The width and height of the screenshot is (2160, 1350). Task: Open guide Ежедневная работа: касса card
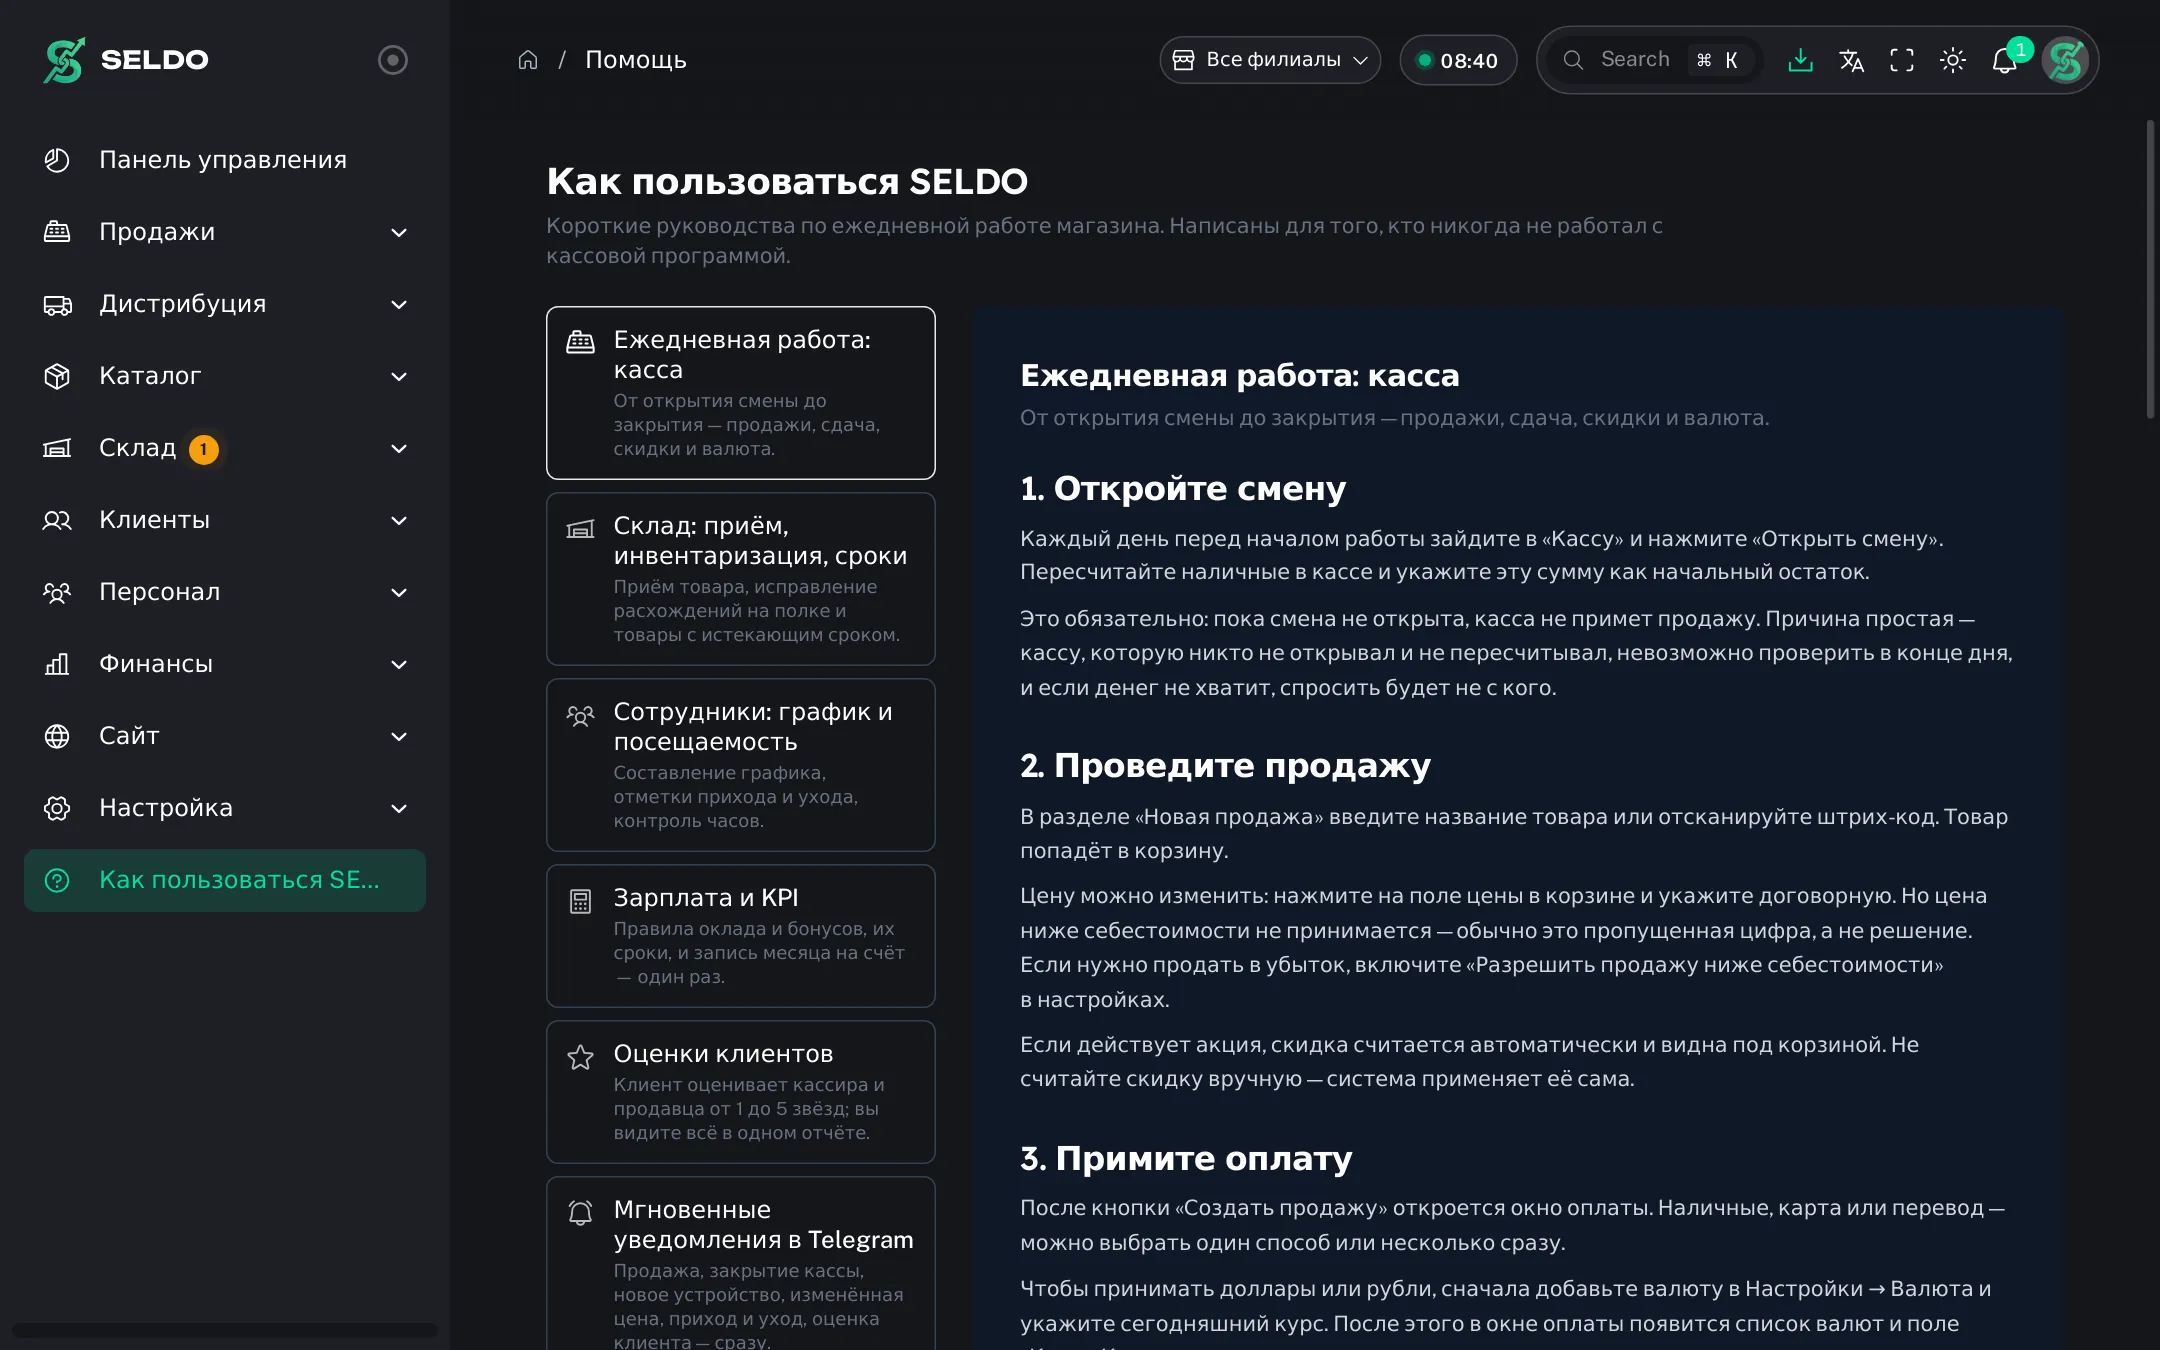pyautogui.click(x=740, y=393)
